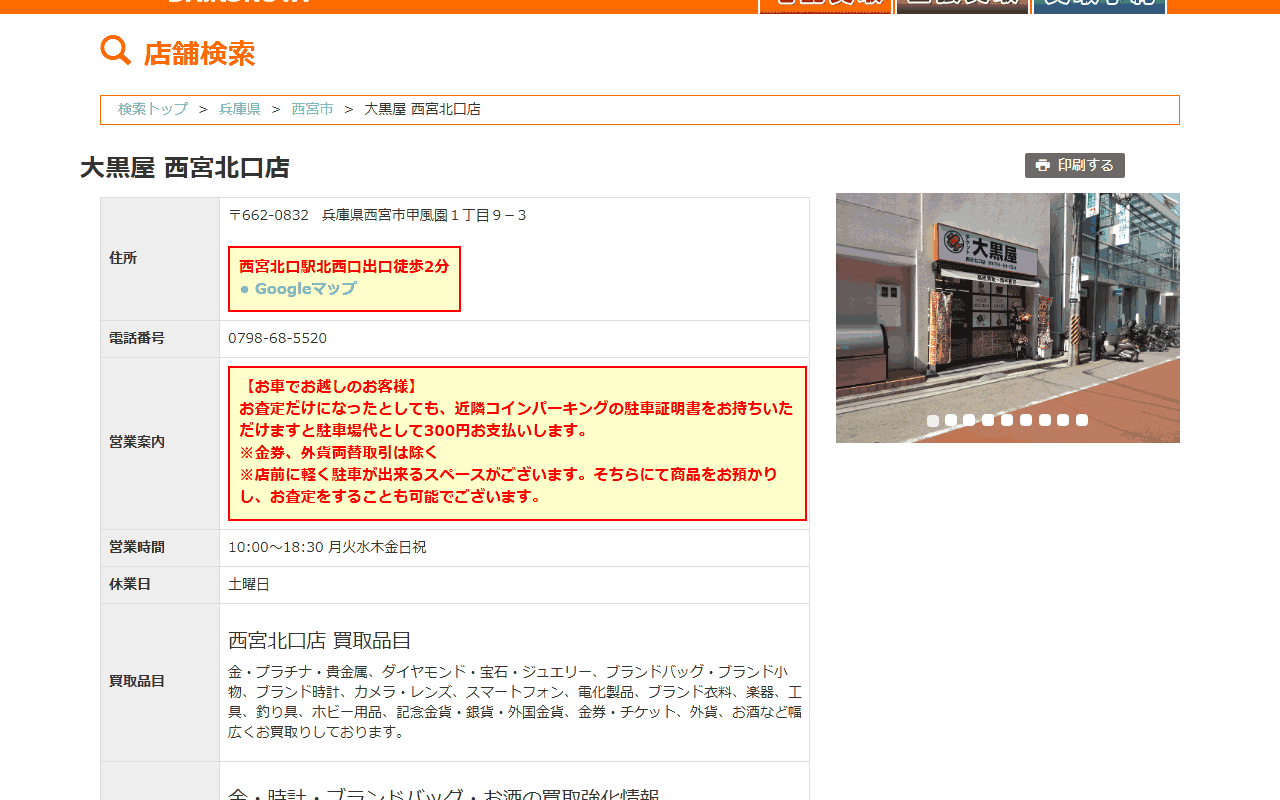Click the 休業日 row label

coord(130,584)
